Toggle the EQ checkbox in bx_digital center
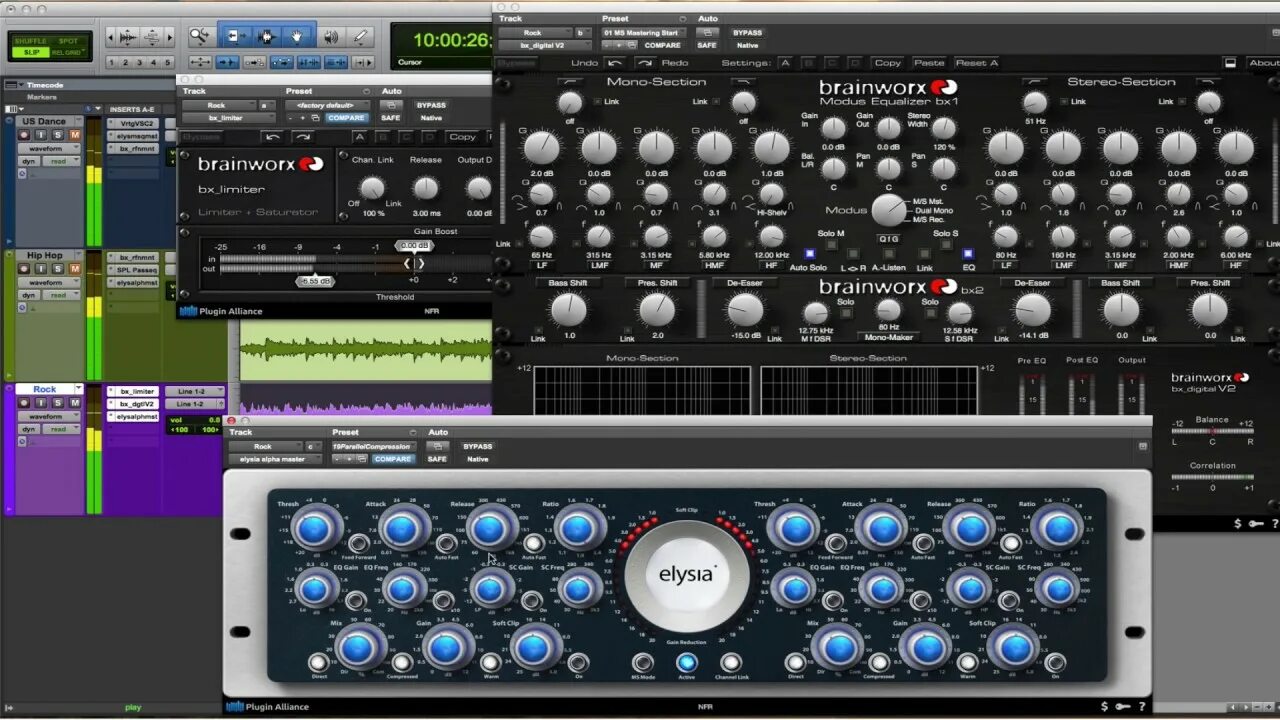The width and height of the screenshot is (1280, 720). [x=967, y=254]
